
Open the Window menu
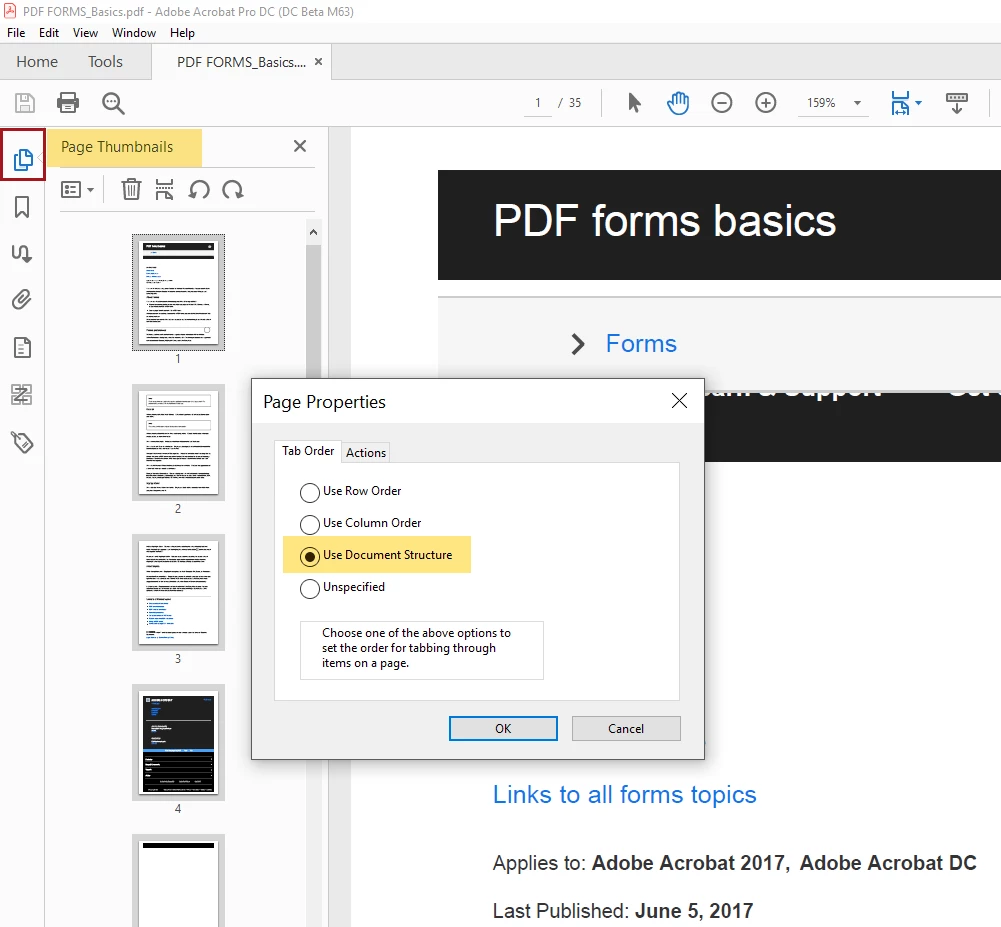[x=133, y=33]
